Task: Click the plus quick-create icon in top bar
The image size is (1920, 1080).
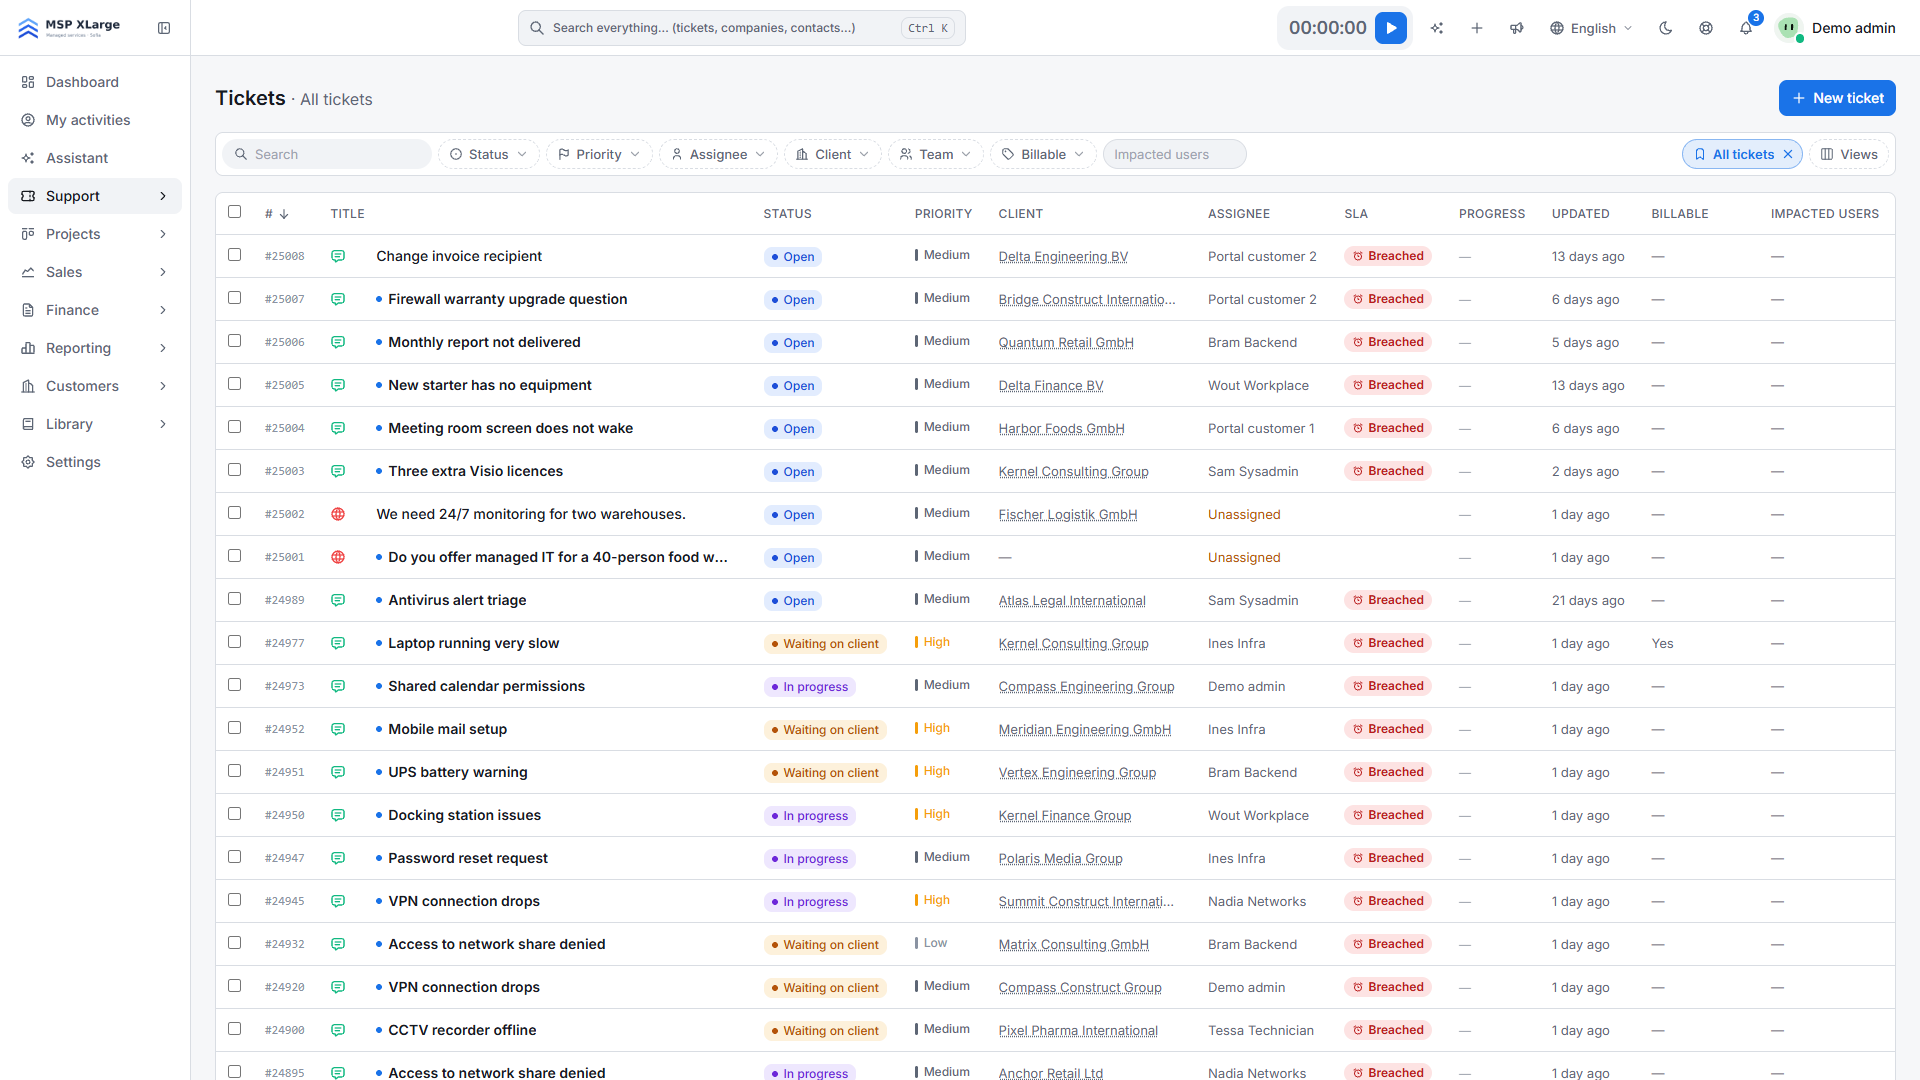Action: coord(1477,28)
